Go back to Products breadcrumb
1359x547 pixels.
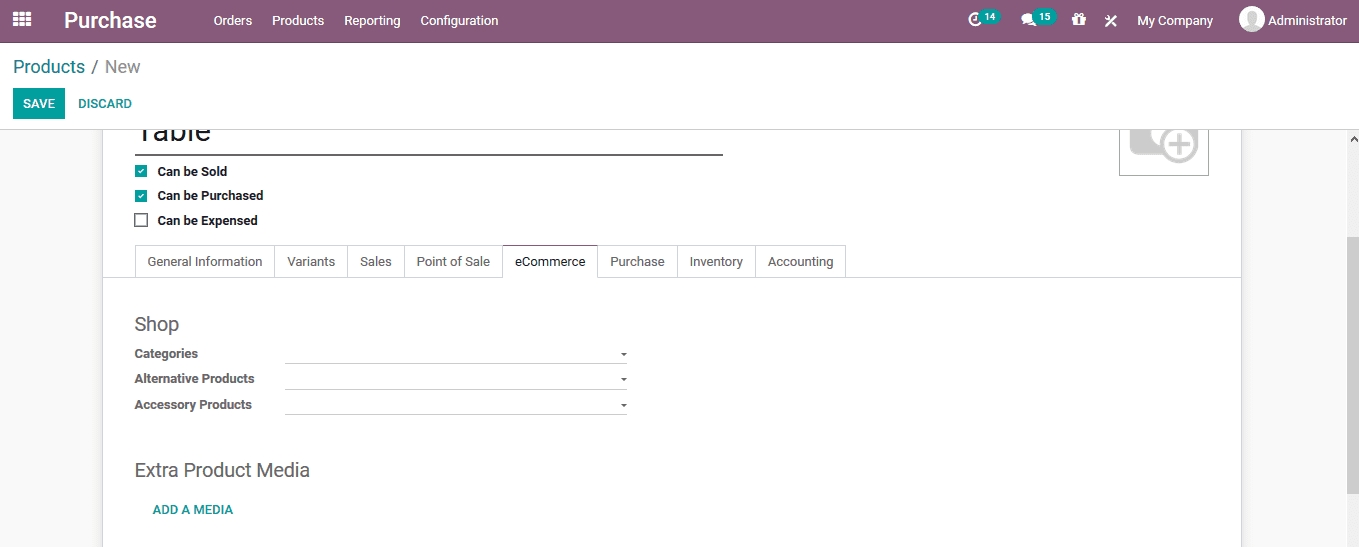pyautogui.click(x=49, y=67)
